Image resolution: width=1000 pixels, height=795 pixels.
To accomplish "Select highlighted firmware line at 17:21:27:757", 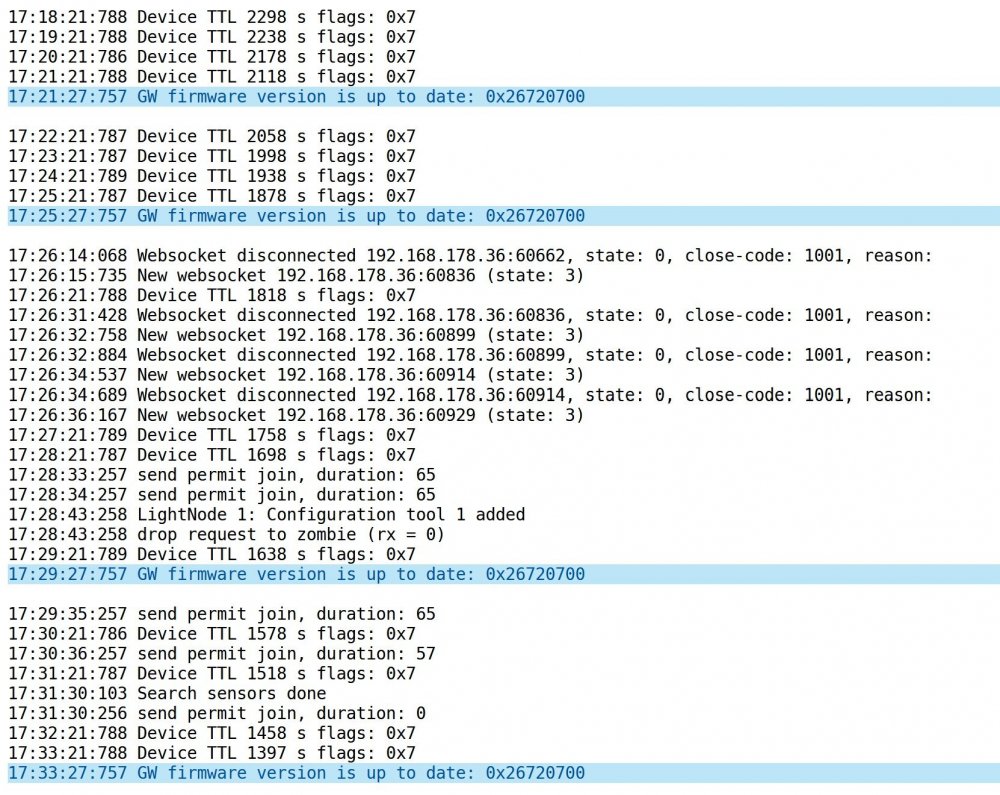I will 504,97.
